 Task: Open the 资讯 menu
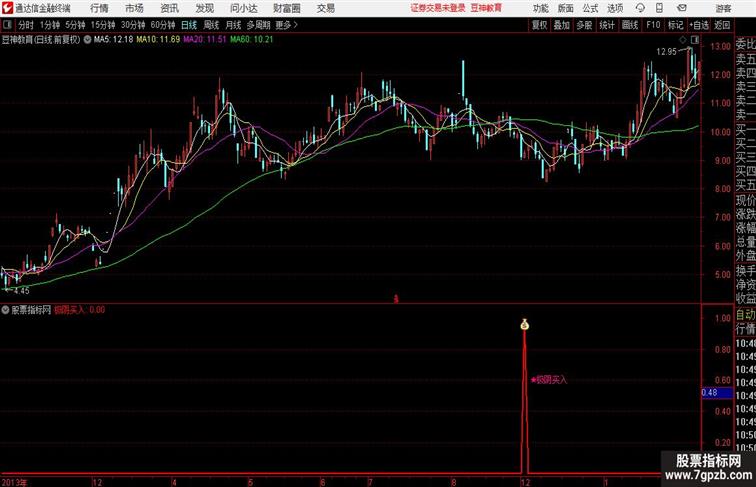click(x=170, y=8)
